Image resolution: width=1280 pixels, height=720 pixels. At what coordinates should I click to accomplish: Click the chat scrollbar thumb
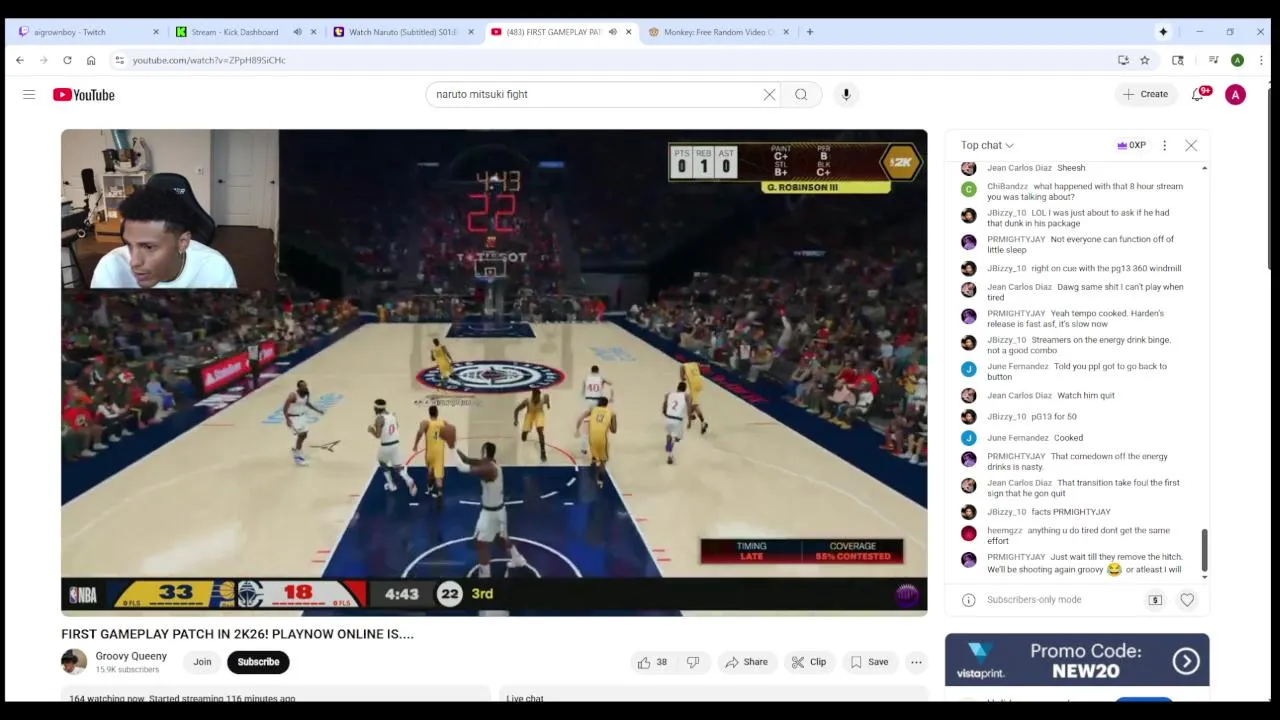pos(1204,550)
